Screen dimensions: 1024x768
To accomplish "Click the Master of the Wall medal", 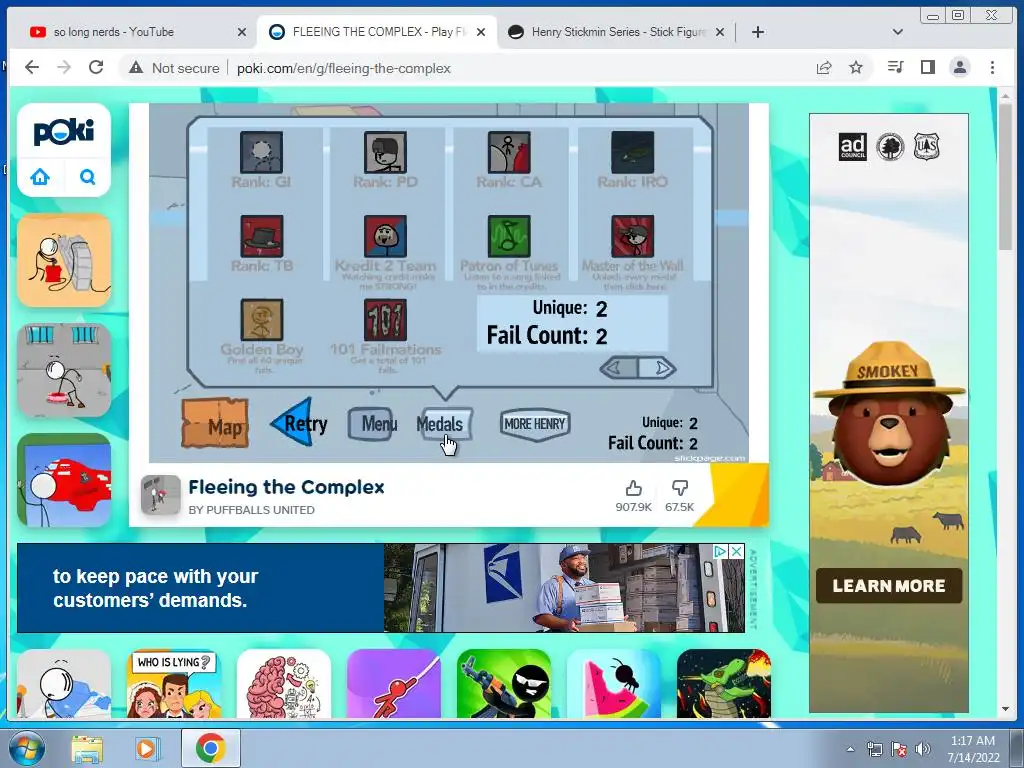I will (632, 236).
